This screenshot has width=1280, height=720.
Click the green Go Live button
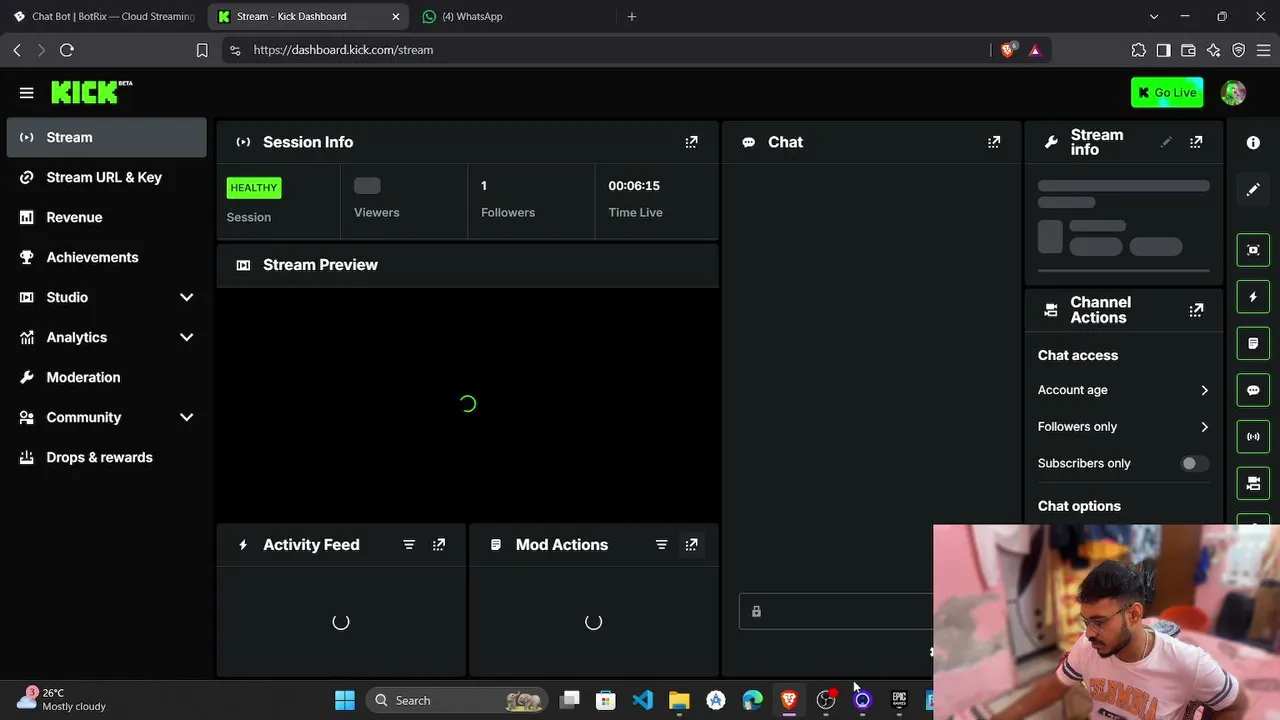tap(1167, 93)
